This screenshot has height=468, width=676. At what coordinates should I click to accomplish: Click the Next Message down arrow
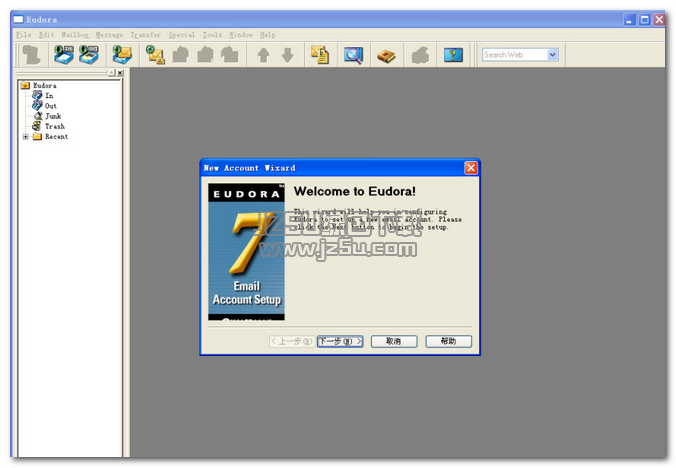pos(288,55)
